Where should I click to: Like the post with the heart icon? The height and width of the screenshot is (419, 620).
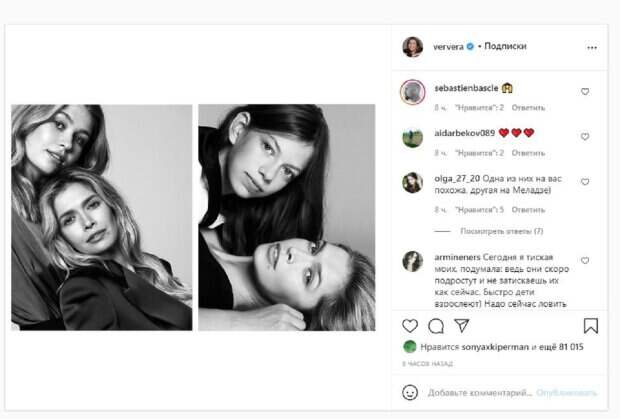411,326
